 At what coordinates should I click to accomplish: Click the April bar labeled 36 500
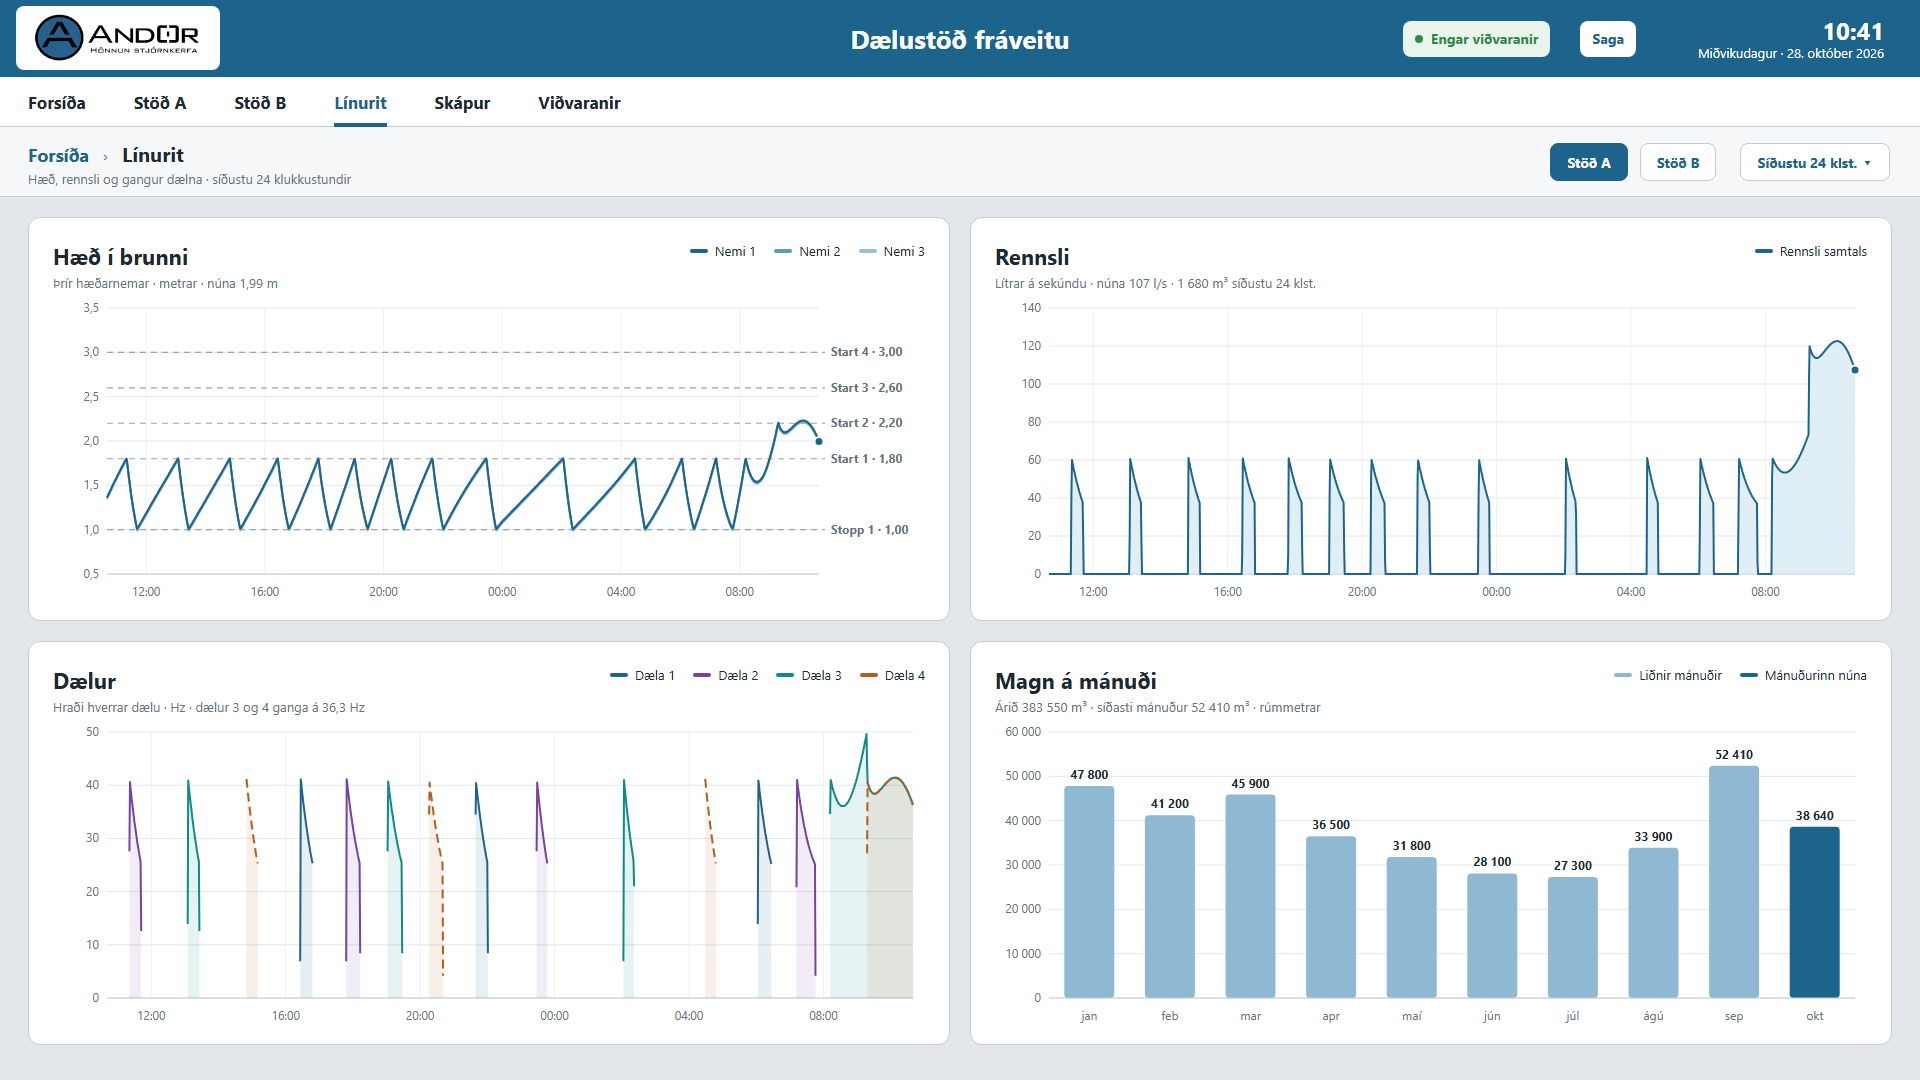coord(1331,917)
